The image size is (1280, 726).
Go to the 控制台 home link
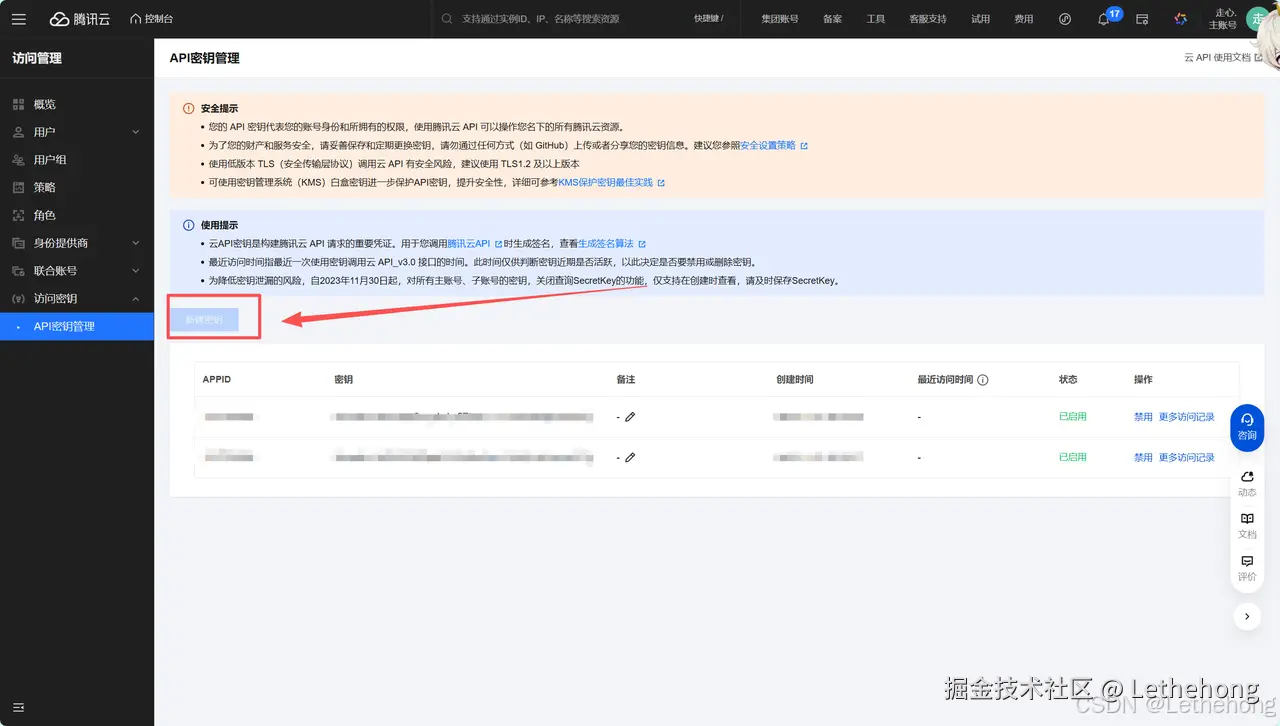(151, 19)
